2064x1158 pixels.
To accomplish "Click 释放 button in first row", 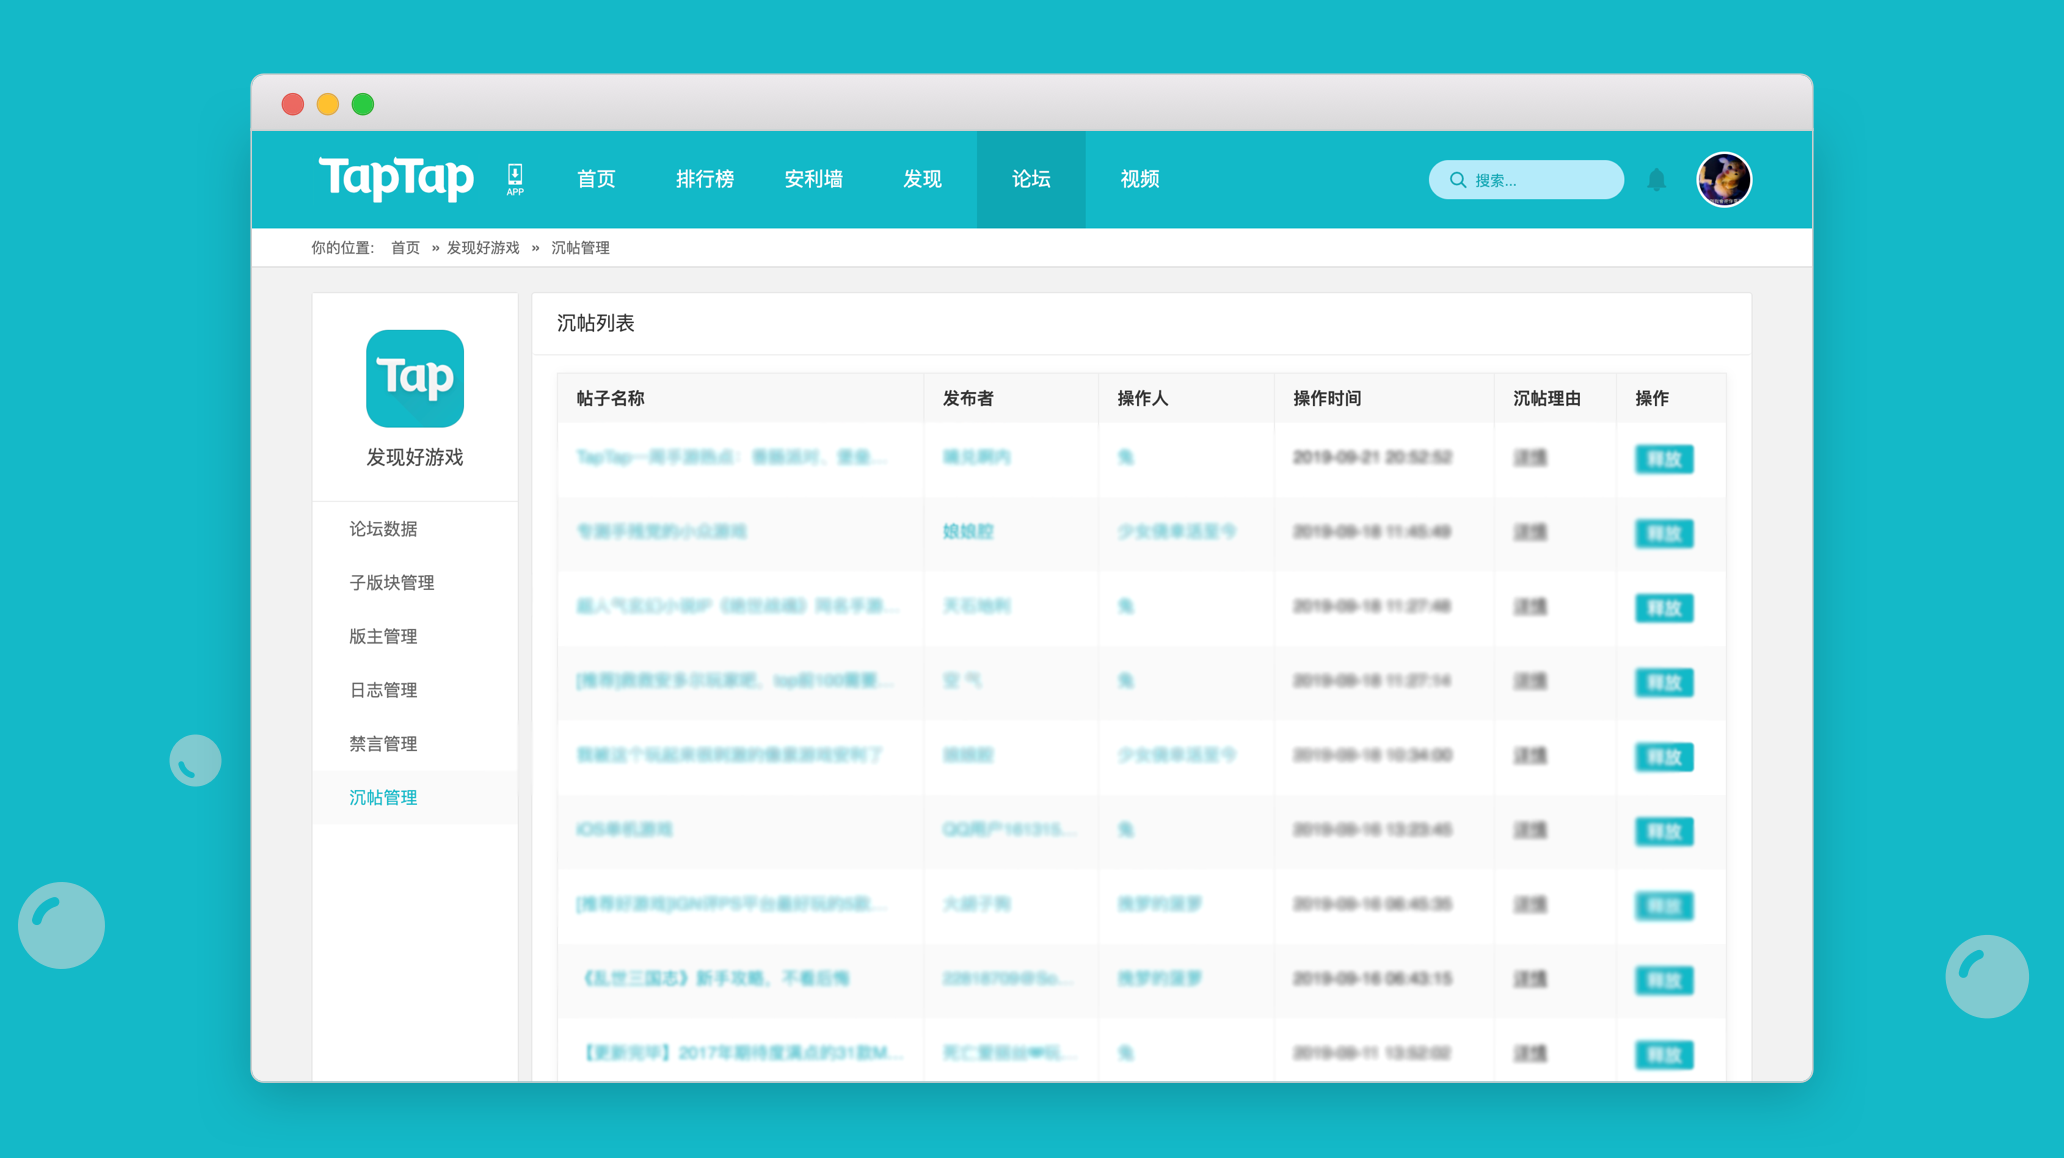I will pos(1664,459).
